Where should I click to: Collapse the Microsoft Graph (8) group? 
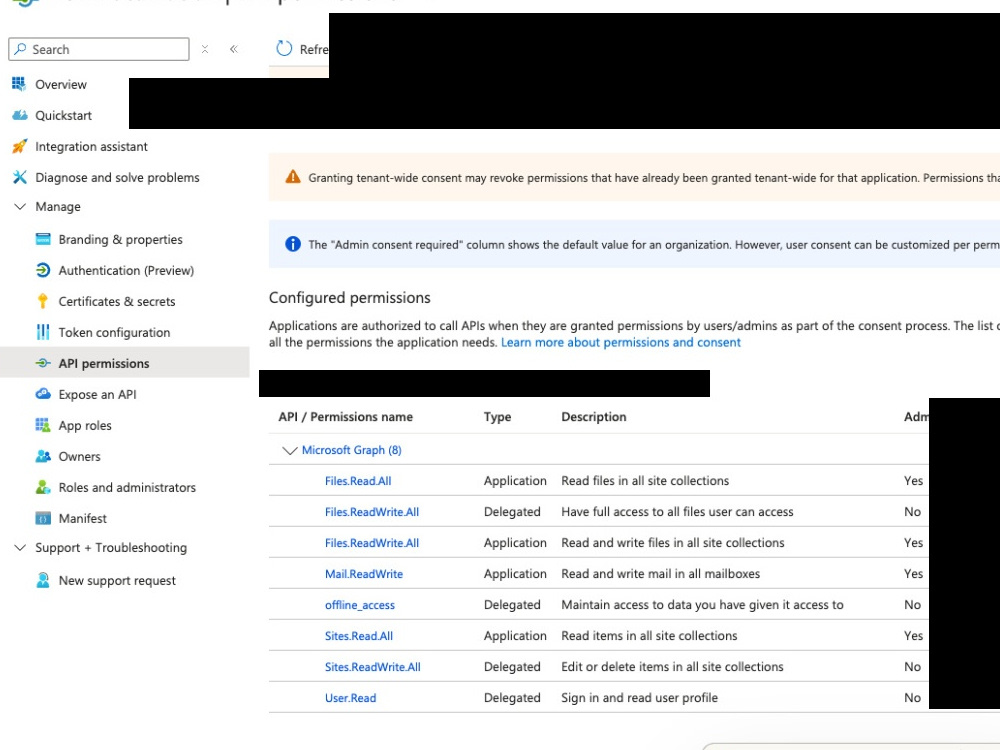click(x=290, y=450)
